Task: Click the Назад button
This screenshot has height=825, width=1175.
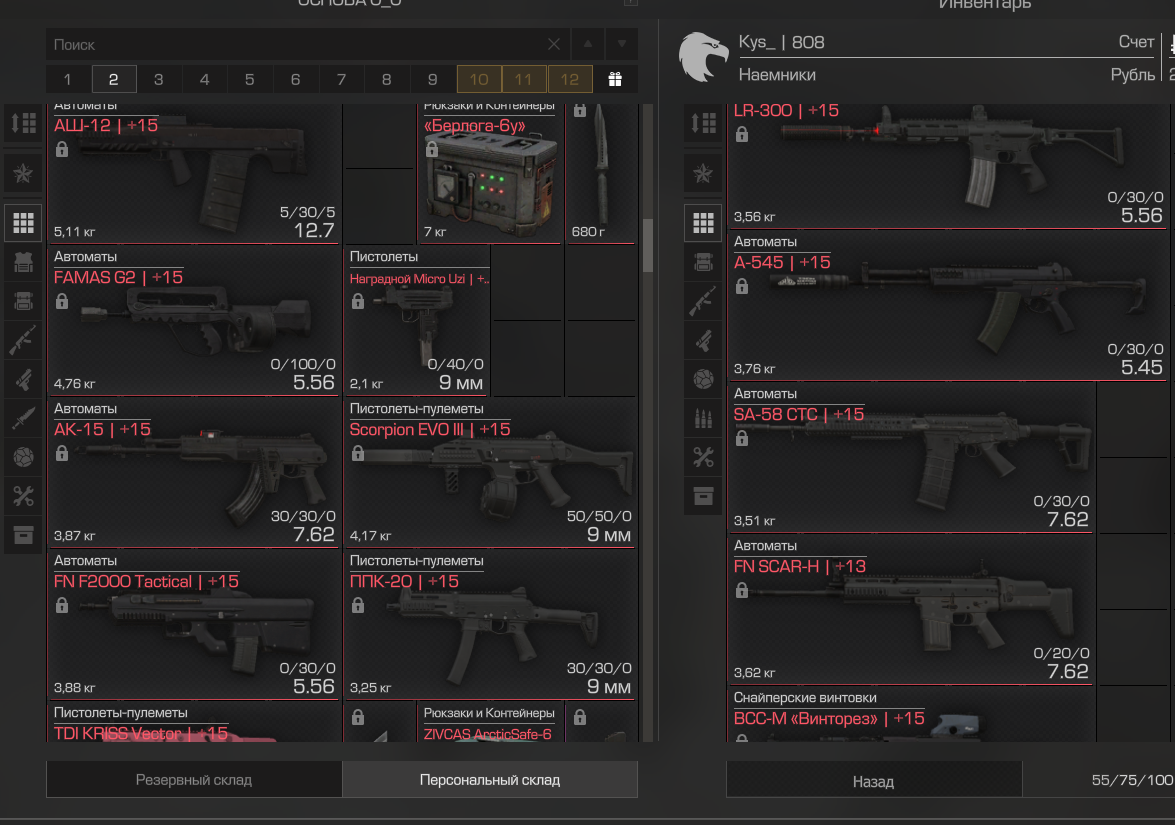Action: point(874,782)
